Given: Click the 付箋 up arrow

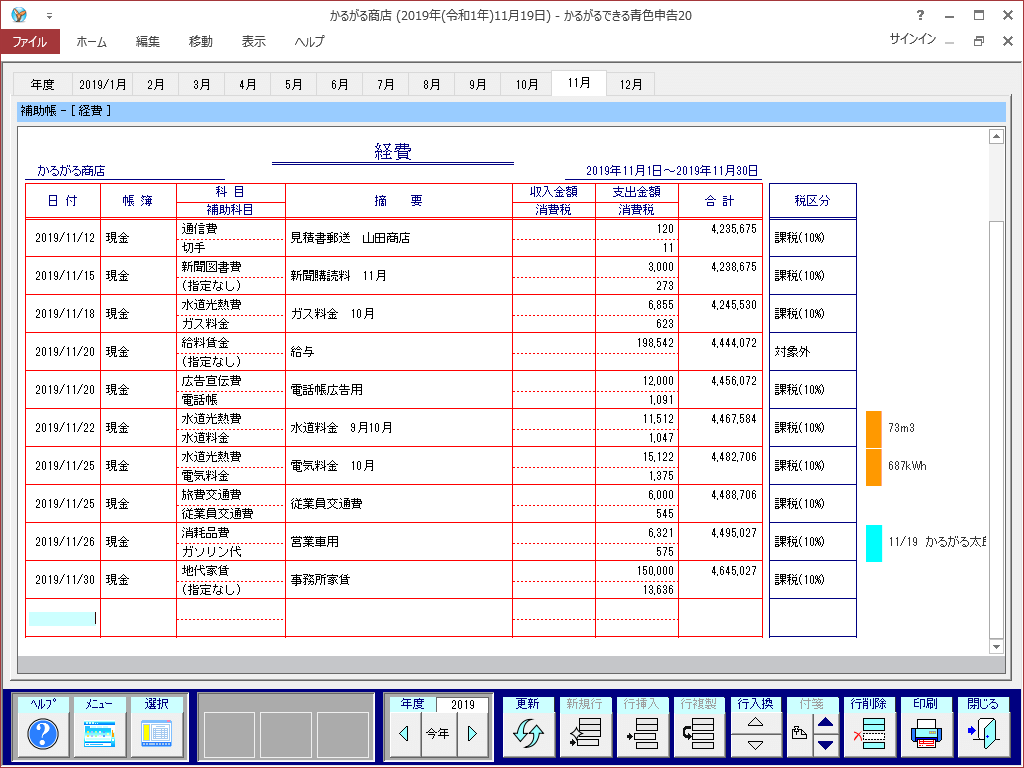Looking at the screenshot, I should pos(825,722).
